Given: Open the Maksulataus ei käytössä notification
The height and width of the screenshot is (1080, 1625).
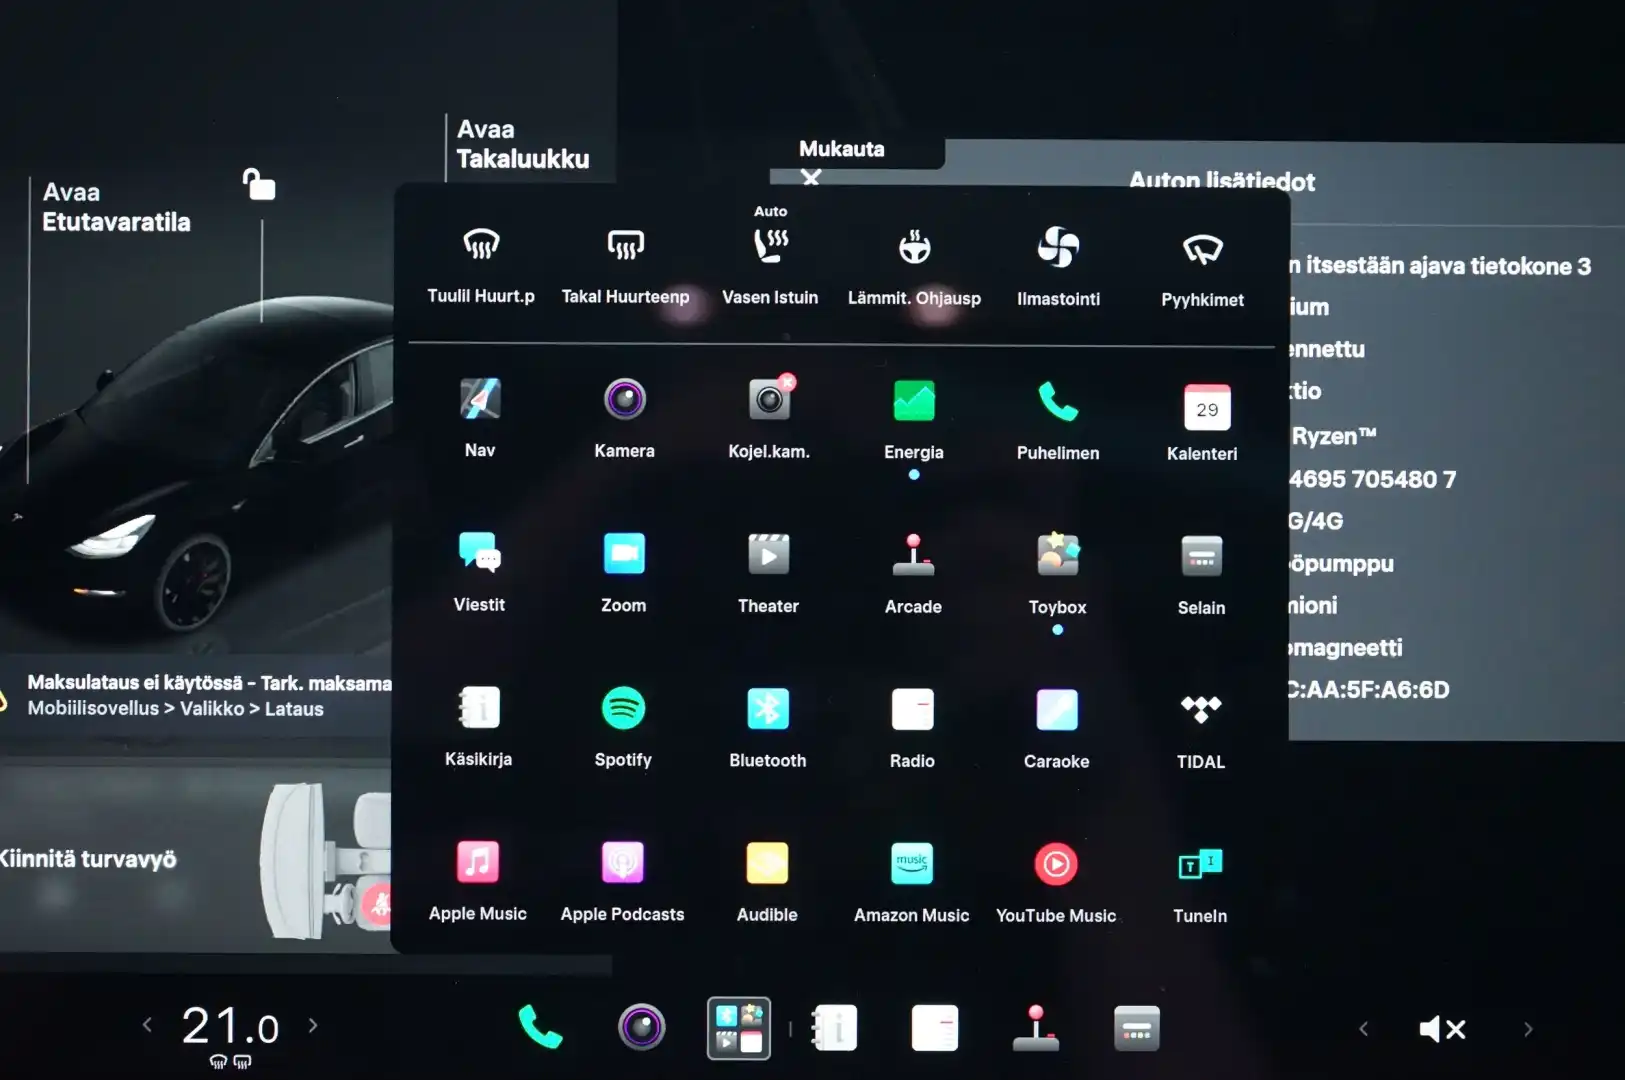Looking at the screenshot, I should tap(196, 696).
